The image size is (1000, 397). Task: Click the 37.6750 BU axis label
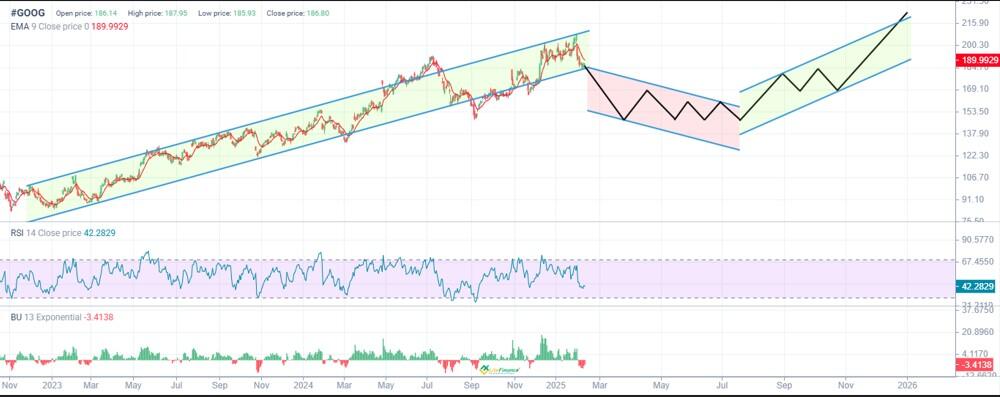[x=977, y=310]
